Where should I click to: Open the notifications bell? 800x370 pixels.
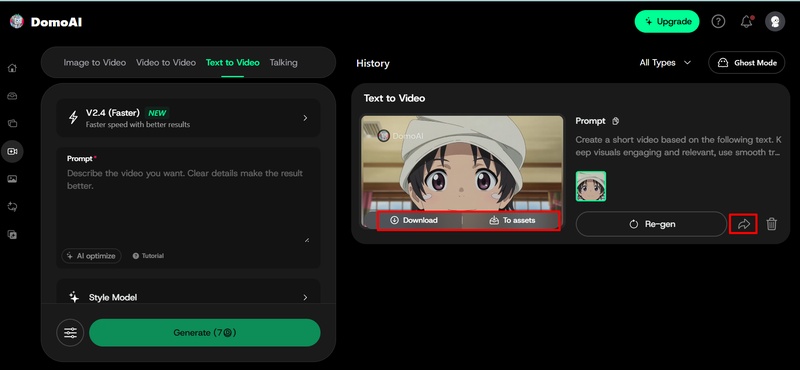click(746, 21)
